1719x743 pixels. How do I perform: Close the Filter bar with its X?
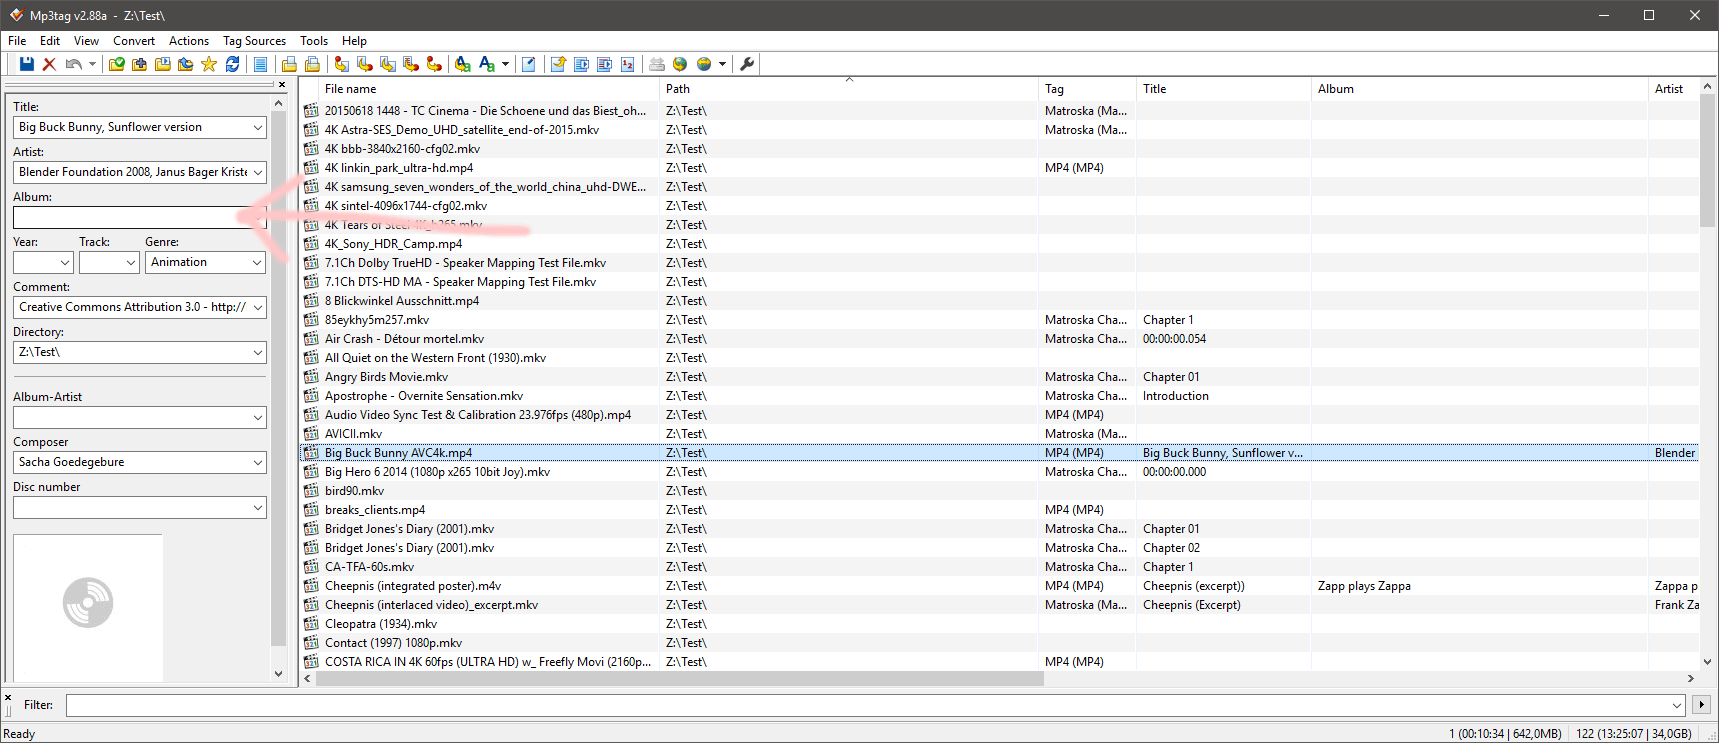pos(8,698)
